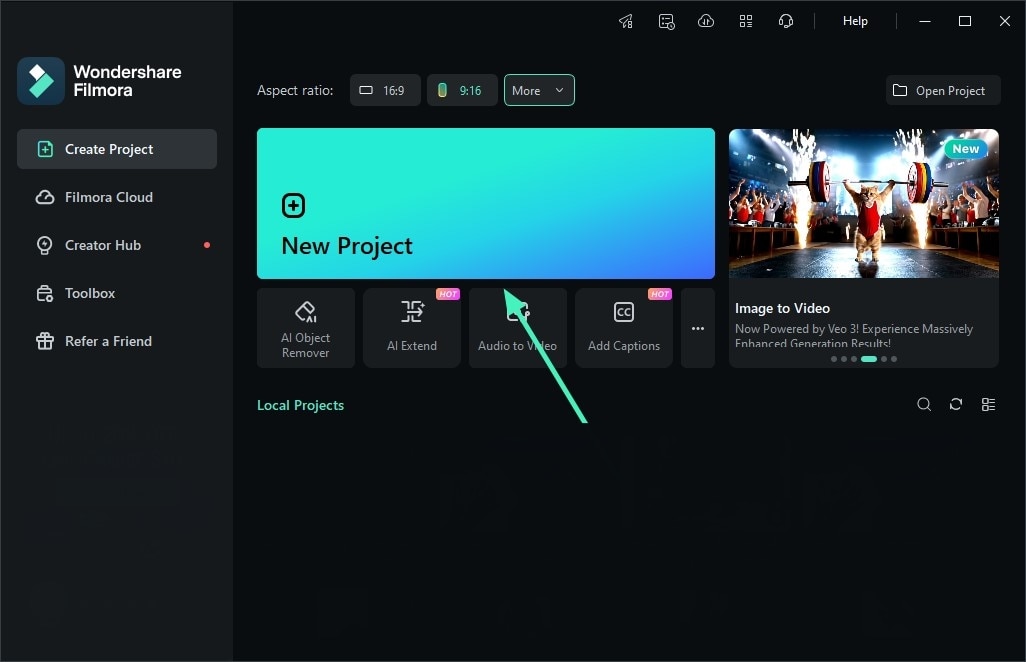Select the 16:9 aspect ratio

point(385,89)
